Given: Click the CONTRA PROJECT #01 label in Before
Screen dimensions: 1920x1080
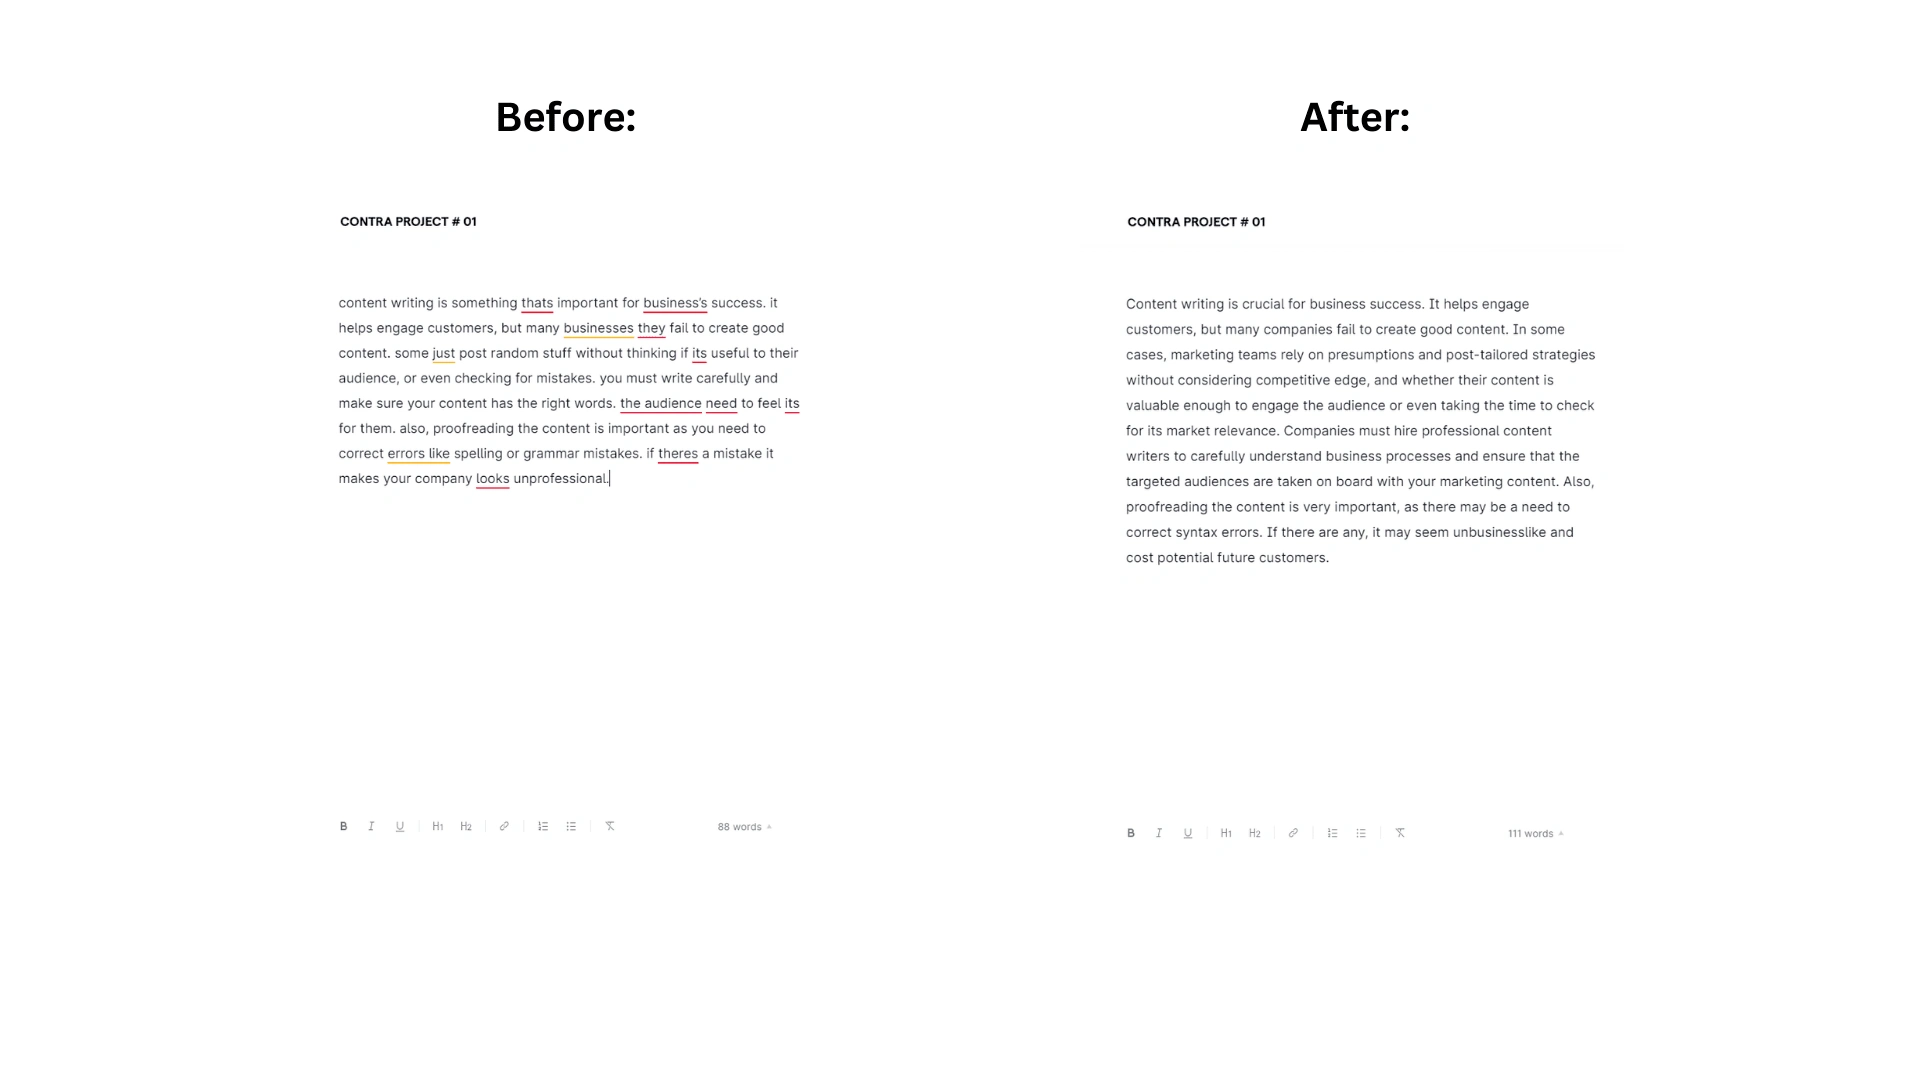Looking at the screenshot, I should [407, 220].
